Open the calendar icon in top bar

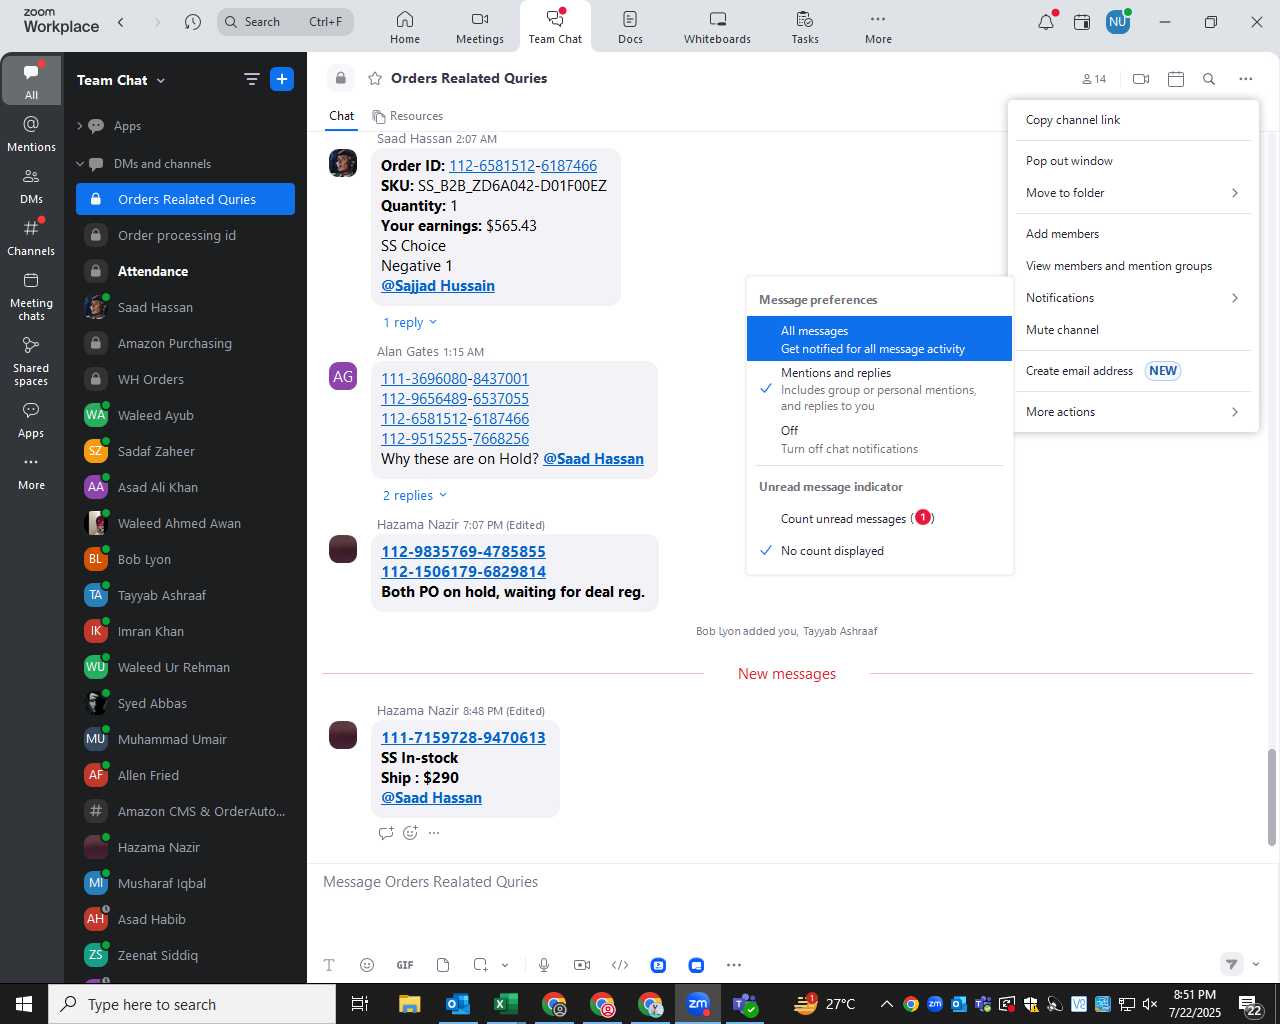(1082, 22)
